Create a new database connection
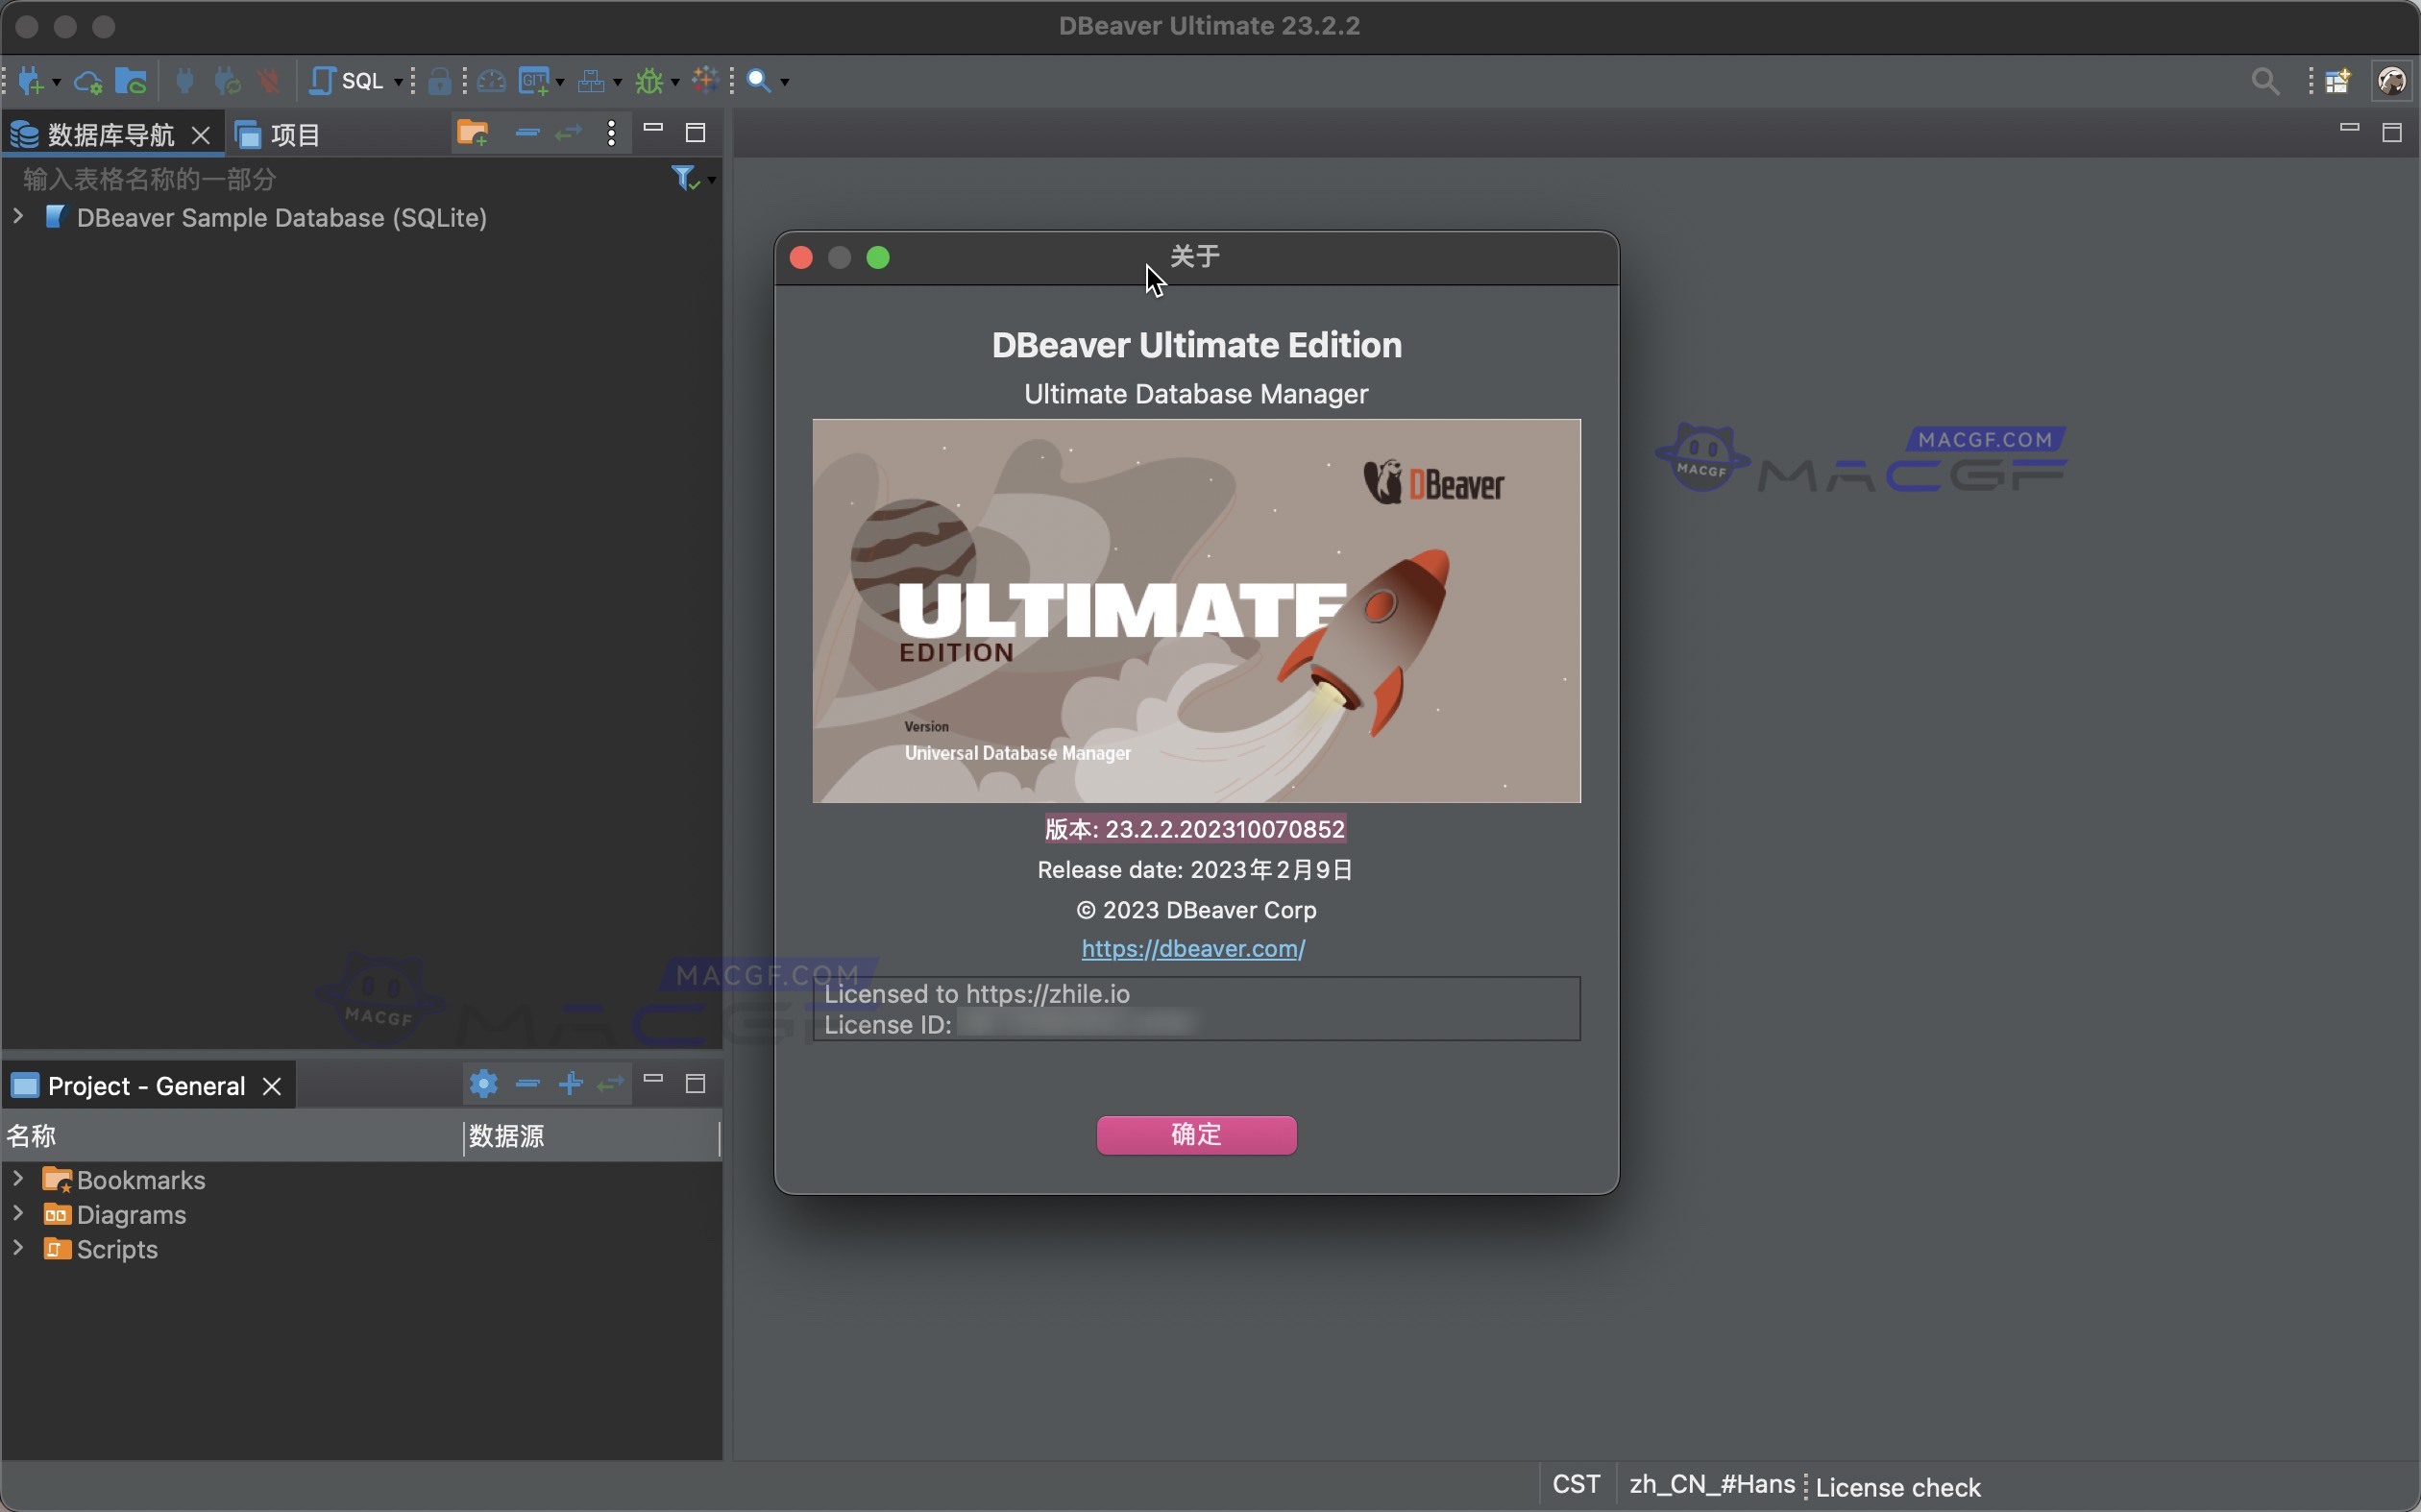The width and height of the screenshot is (2421, 1512). 32,82
